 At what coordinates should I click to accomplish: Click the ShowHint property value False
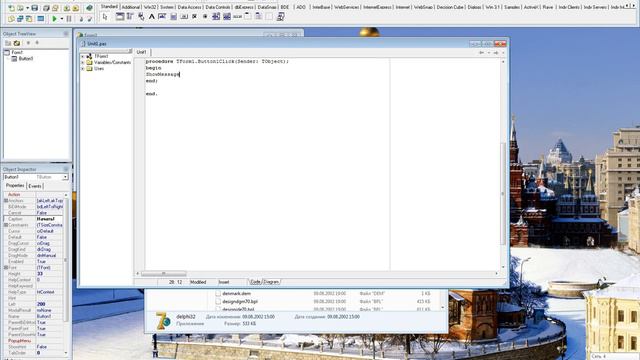point(49,347)
